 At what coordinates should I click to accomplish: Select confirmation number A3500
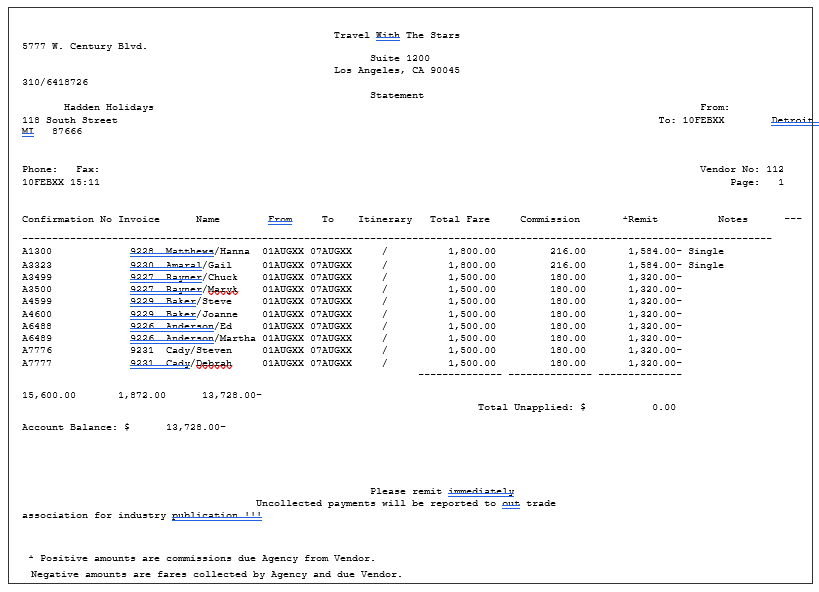pyautogui.click(x=37, y=289)
